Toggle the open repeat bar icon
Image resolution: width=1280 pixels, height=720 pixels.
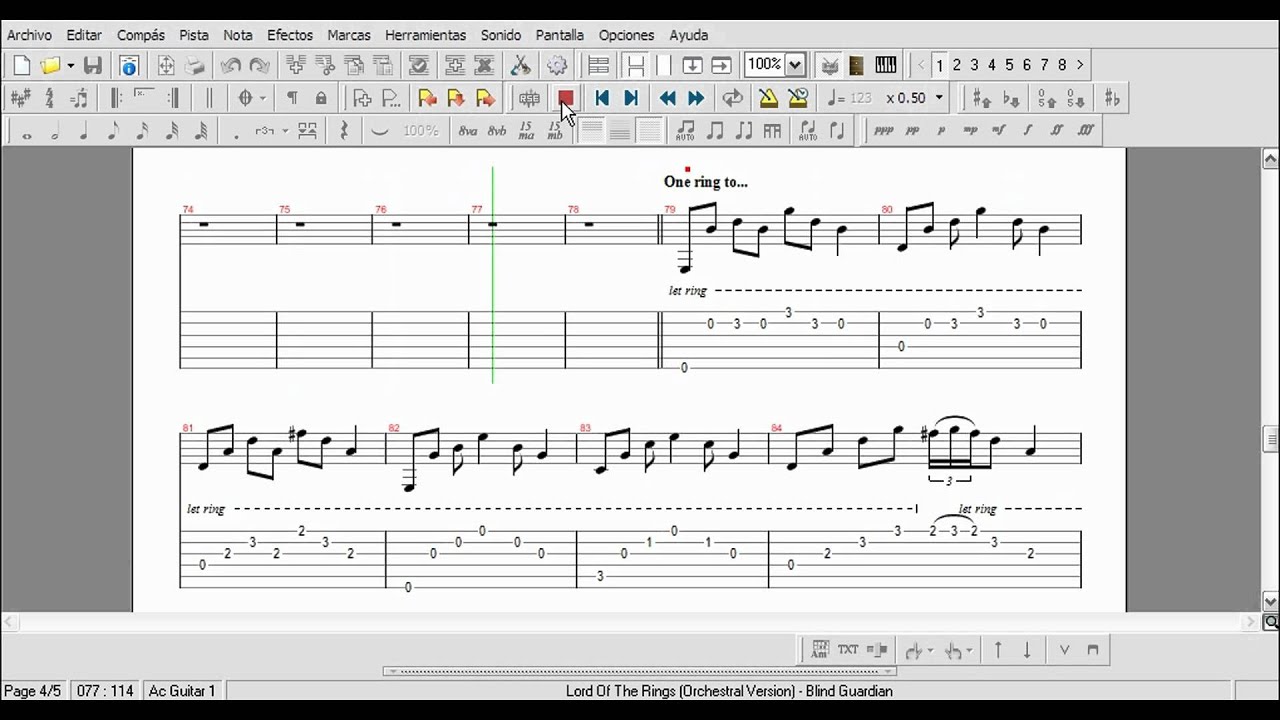coord(116,98)
